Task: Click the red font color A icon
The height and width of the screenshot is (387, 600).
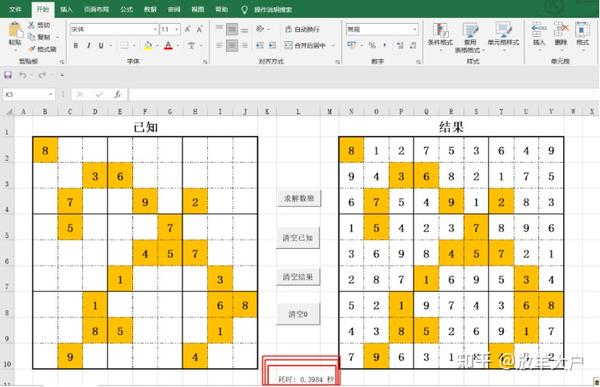Action: pyautogui.click(x=168, y=46)
